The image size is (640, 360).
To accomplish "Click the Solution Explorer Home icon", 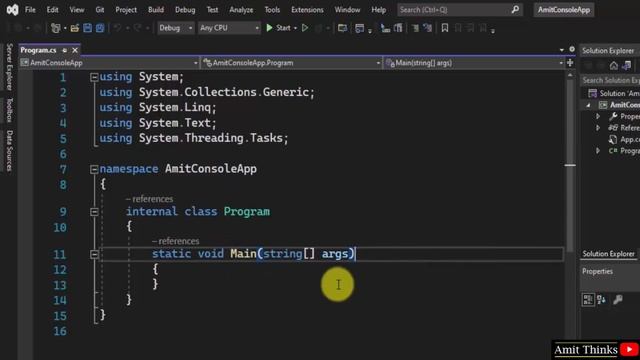I will point(613,65).
